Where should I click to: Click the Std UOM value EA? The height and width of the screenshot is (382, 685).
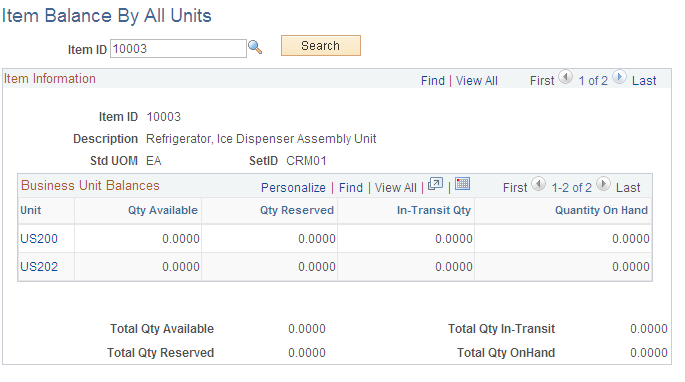pyautogui.click(x=154, y=161)
